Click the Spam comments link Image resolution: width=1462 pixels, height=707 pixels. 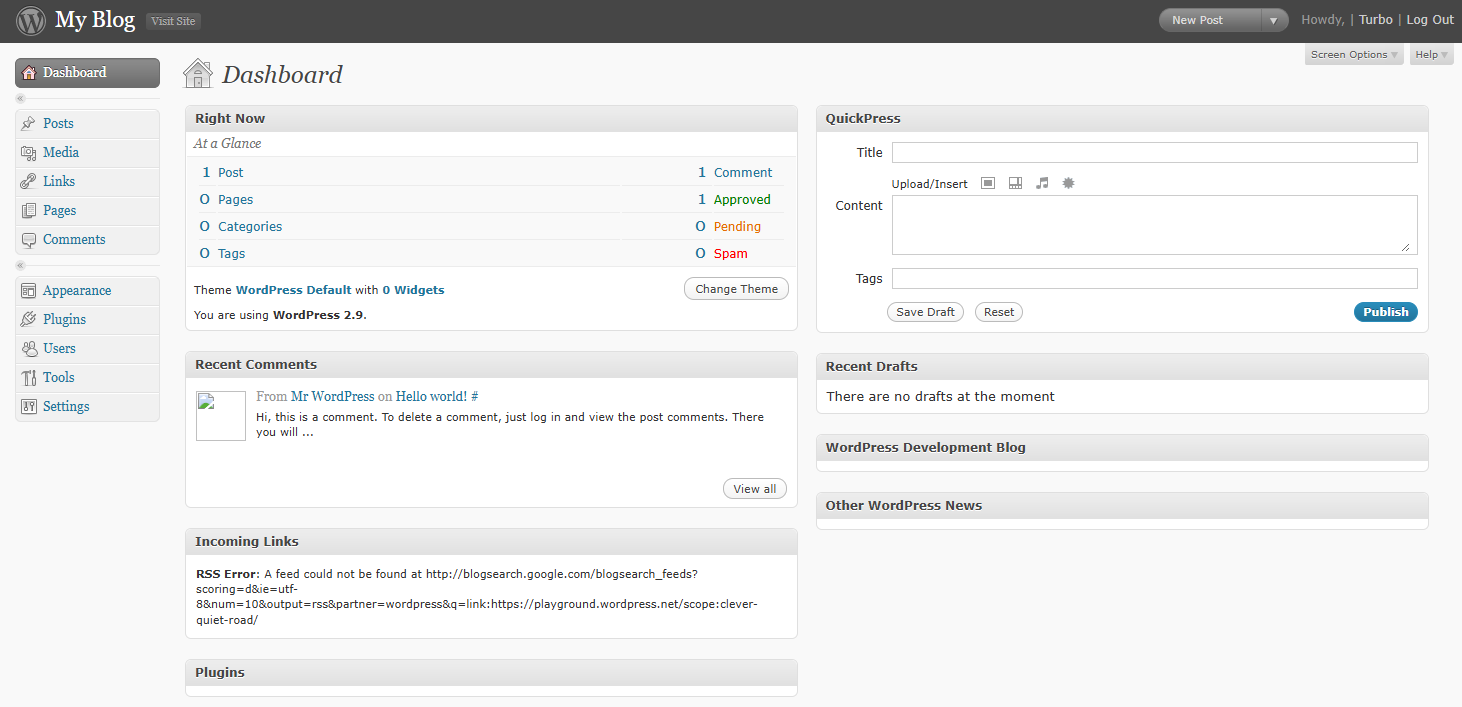coord(731,254)
